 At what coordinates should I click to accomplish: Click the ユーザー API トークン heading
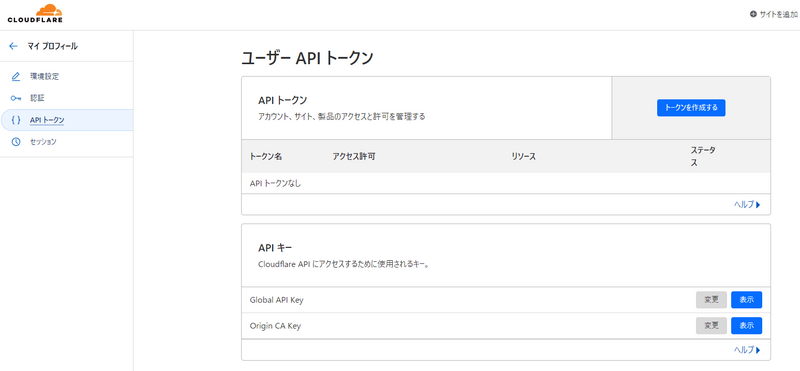pos(307,59)
